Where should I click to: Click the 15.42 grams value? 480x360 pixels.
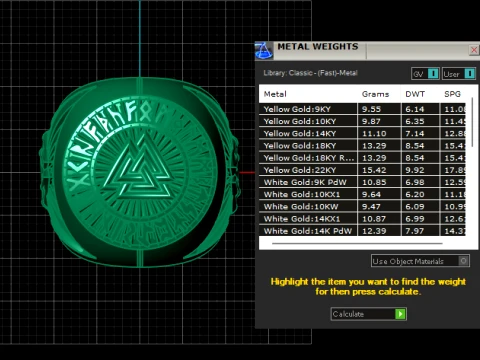coord(374,170)
